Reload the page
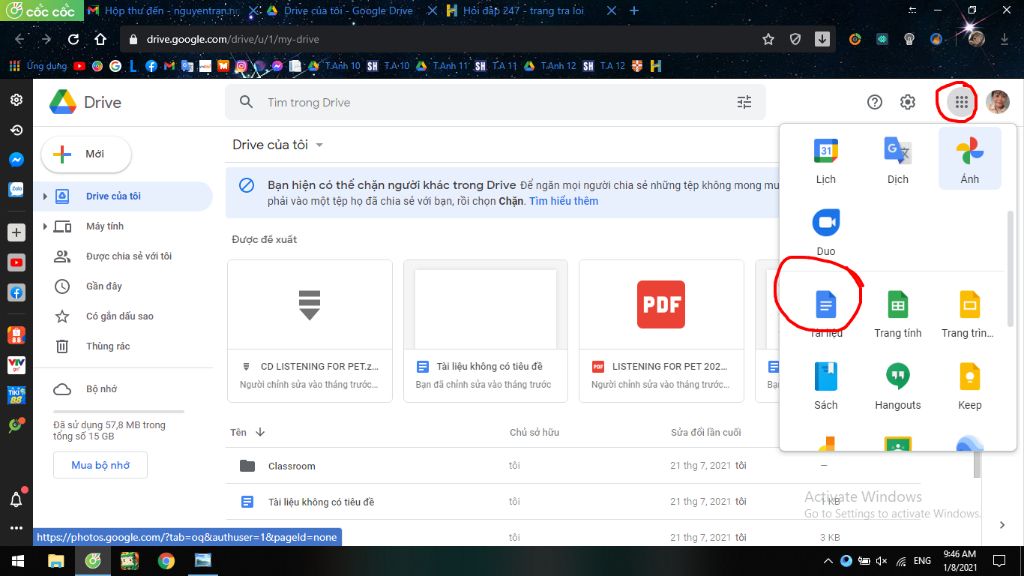The width and height of the screenshot is (1024, 576). click(73, 39)
